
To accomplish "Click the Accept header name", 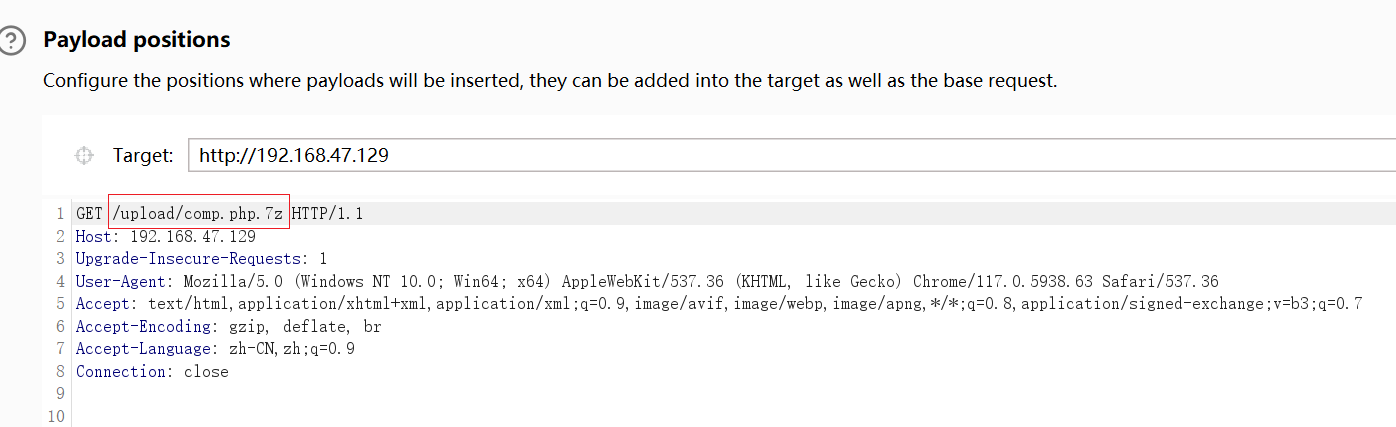I will tap(102, 304).
